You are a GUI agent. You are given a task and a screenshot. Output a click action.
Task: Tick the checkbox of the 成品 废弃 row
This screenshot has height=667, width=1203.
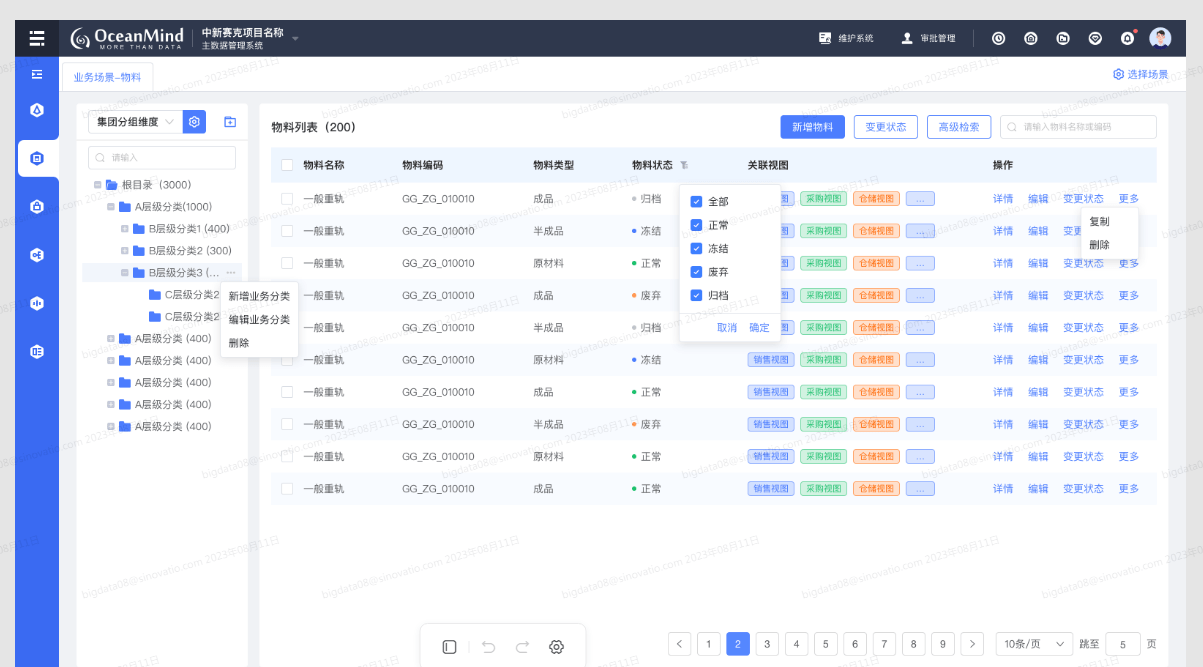point(287,295)
